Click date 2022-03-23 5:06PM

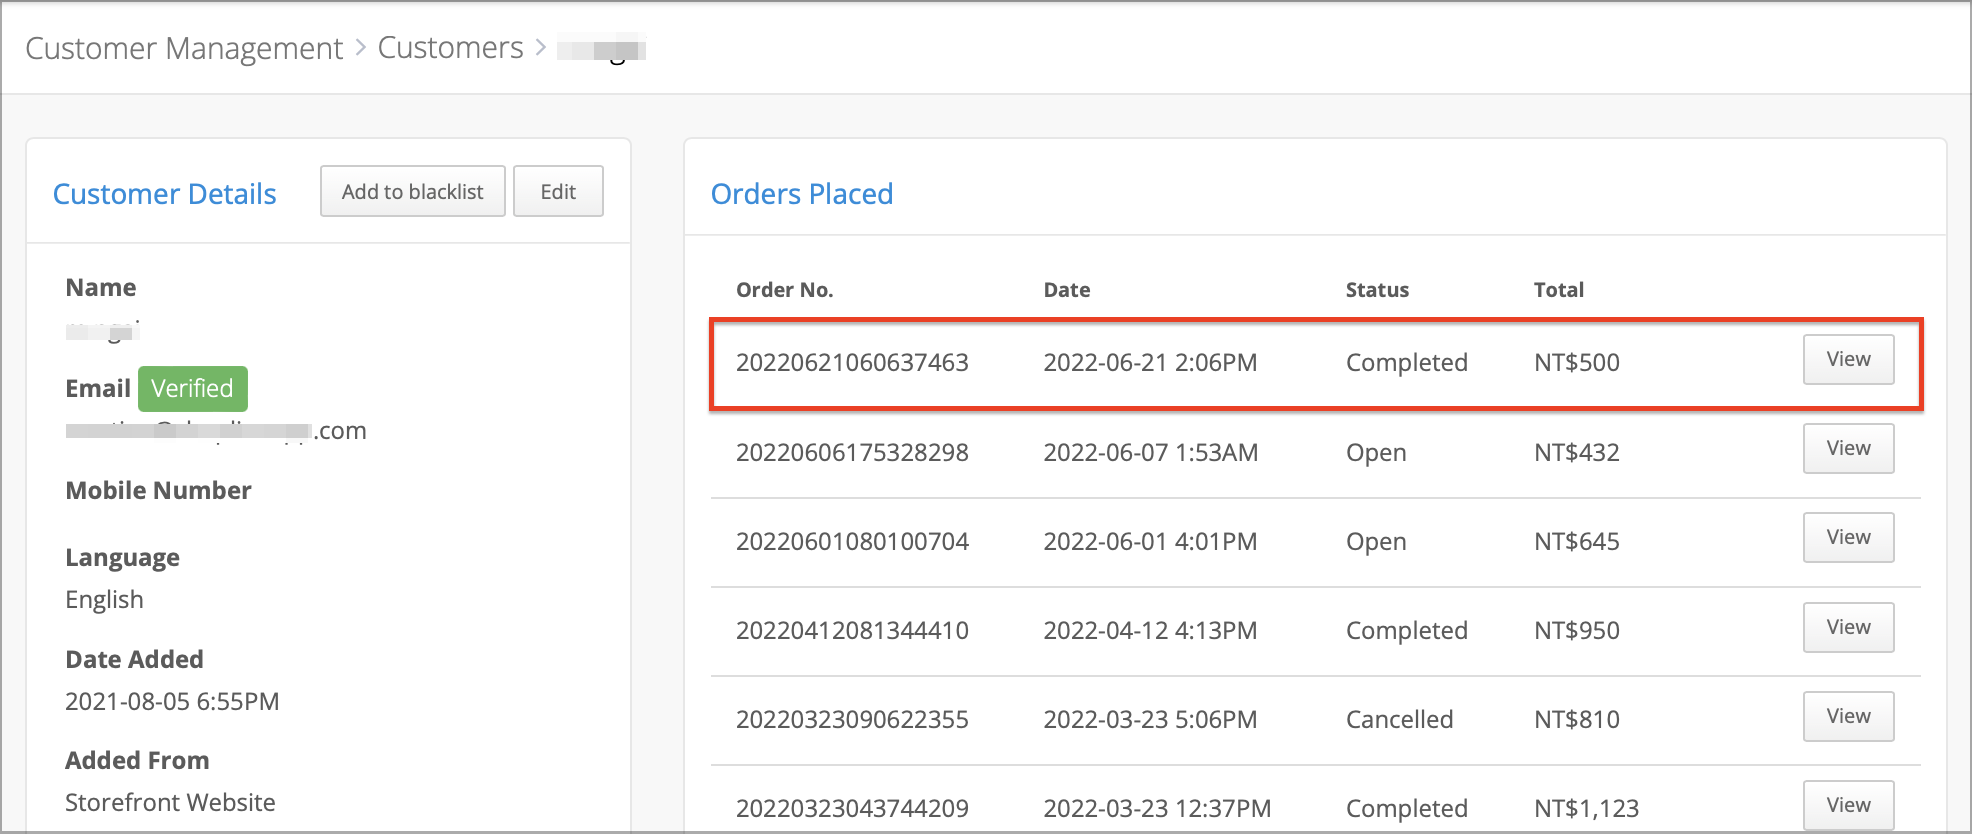1150,719
